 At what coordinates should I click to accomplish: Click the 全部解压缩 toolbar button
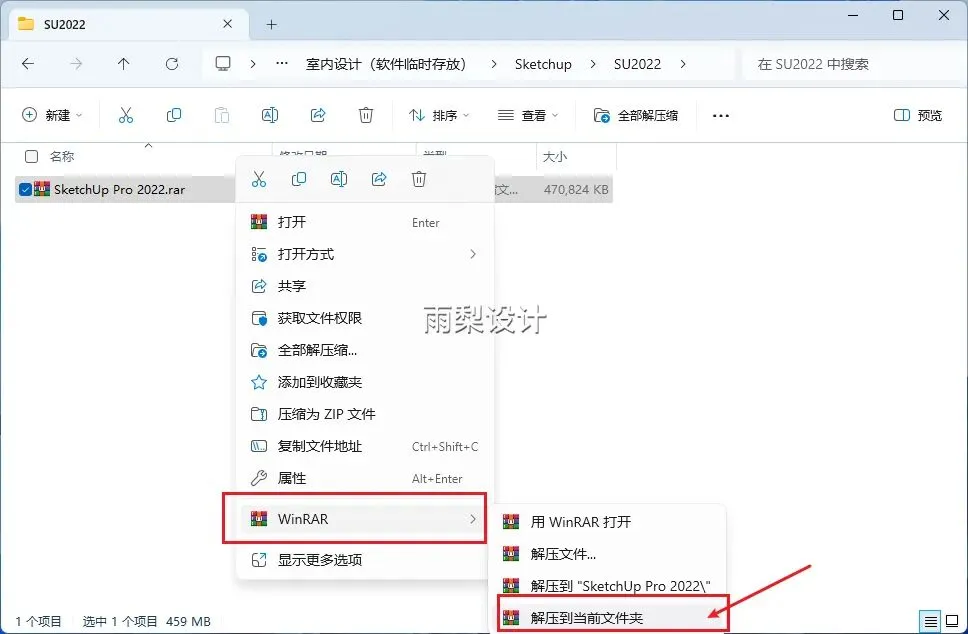click(636, 115)
